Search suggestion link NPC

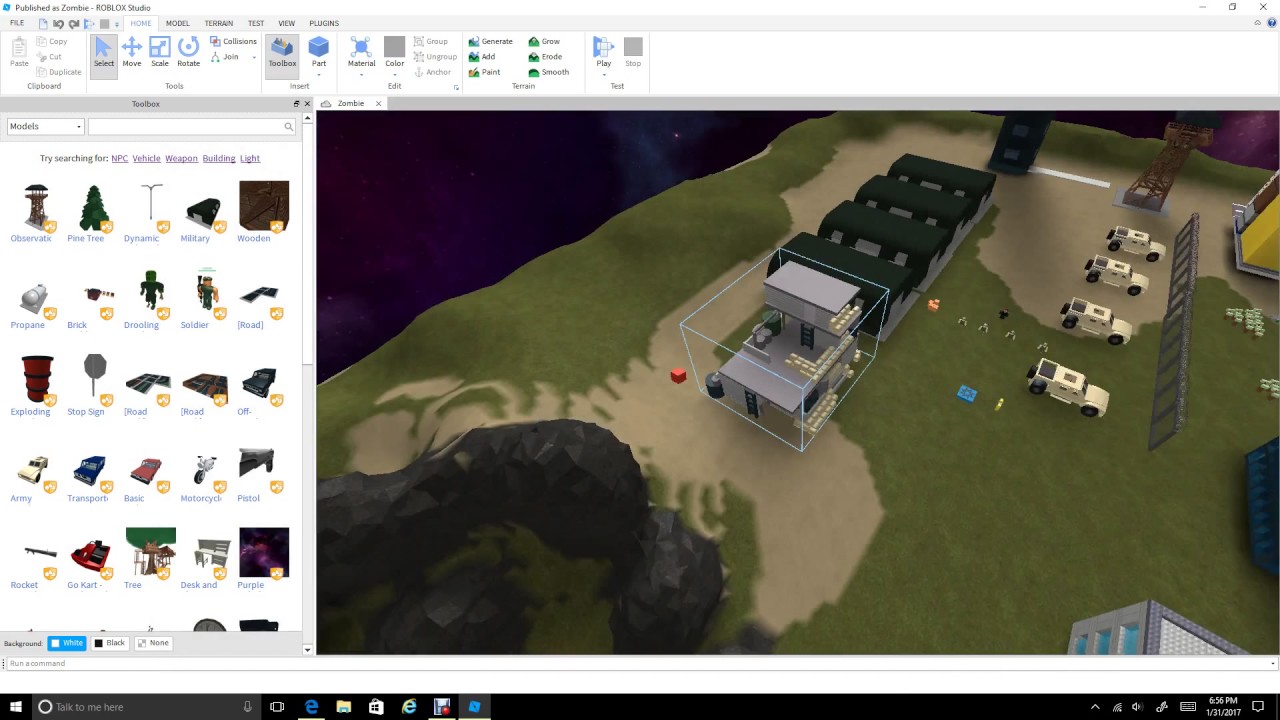119,158
